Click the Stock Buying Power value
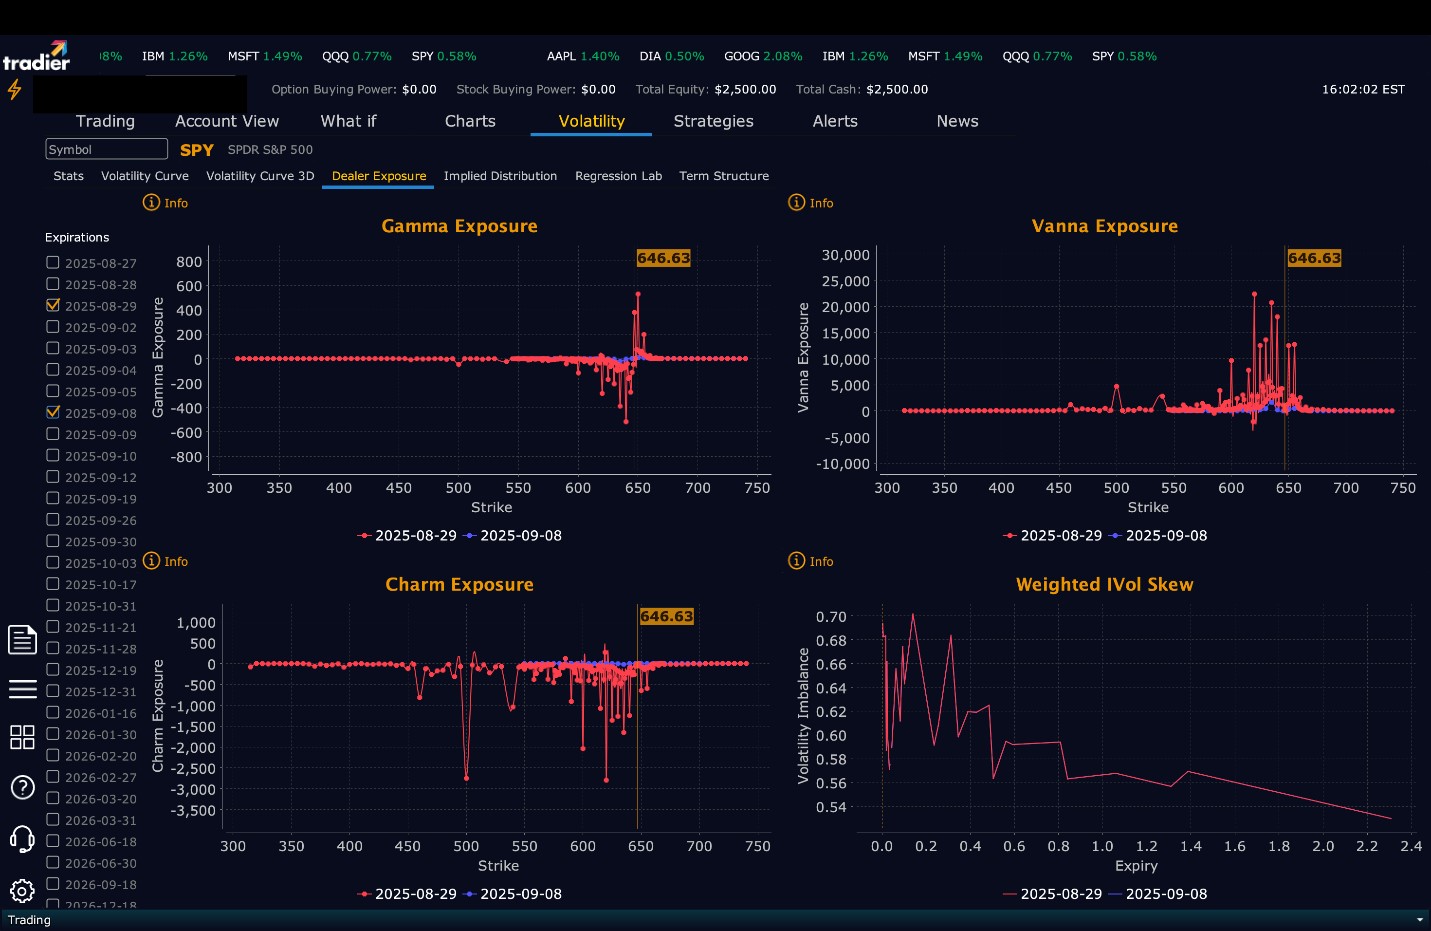The image size is (1431, 931). [x=598, y=89]
